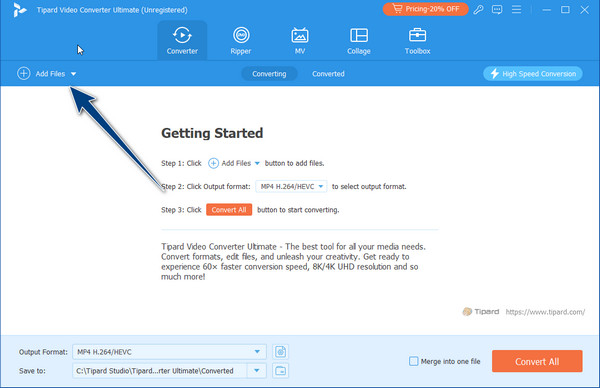
Task: Maximize the Tipard window
Action: point(565,10)
